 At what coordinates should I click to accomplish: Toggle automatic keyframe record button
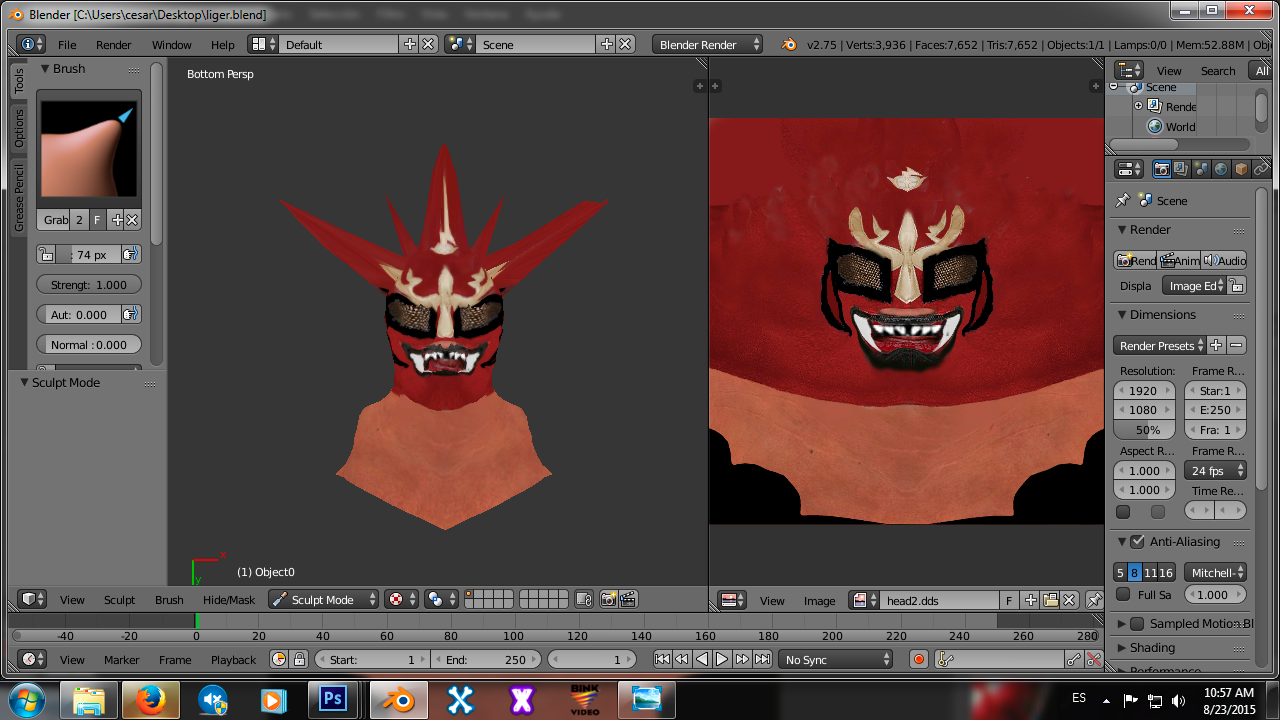tap(919, 659)
